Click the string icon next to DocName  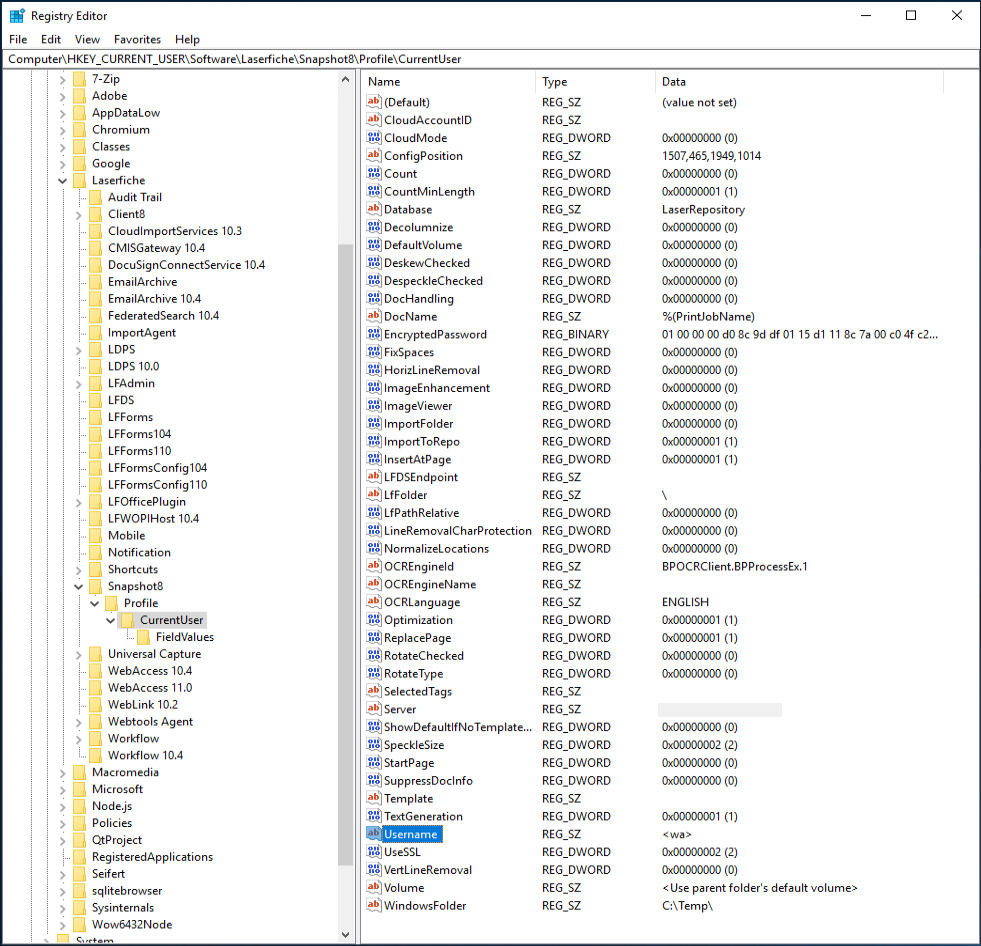pyautogui.click(x=374, y=316)
